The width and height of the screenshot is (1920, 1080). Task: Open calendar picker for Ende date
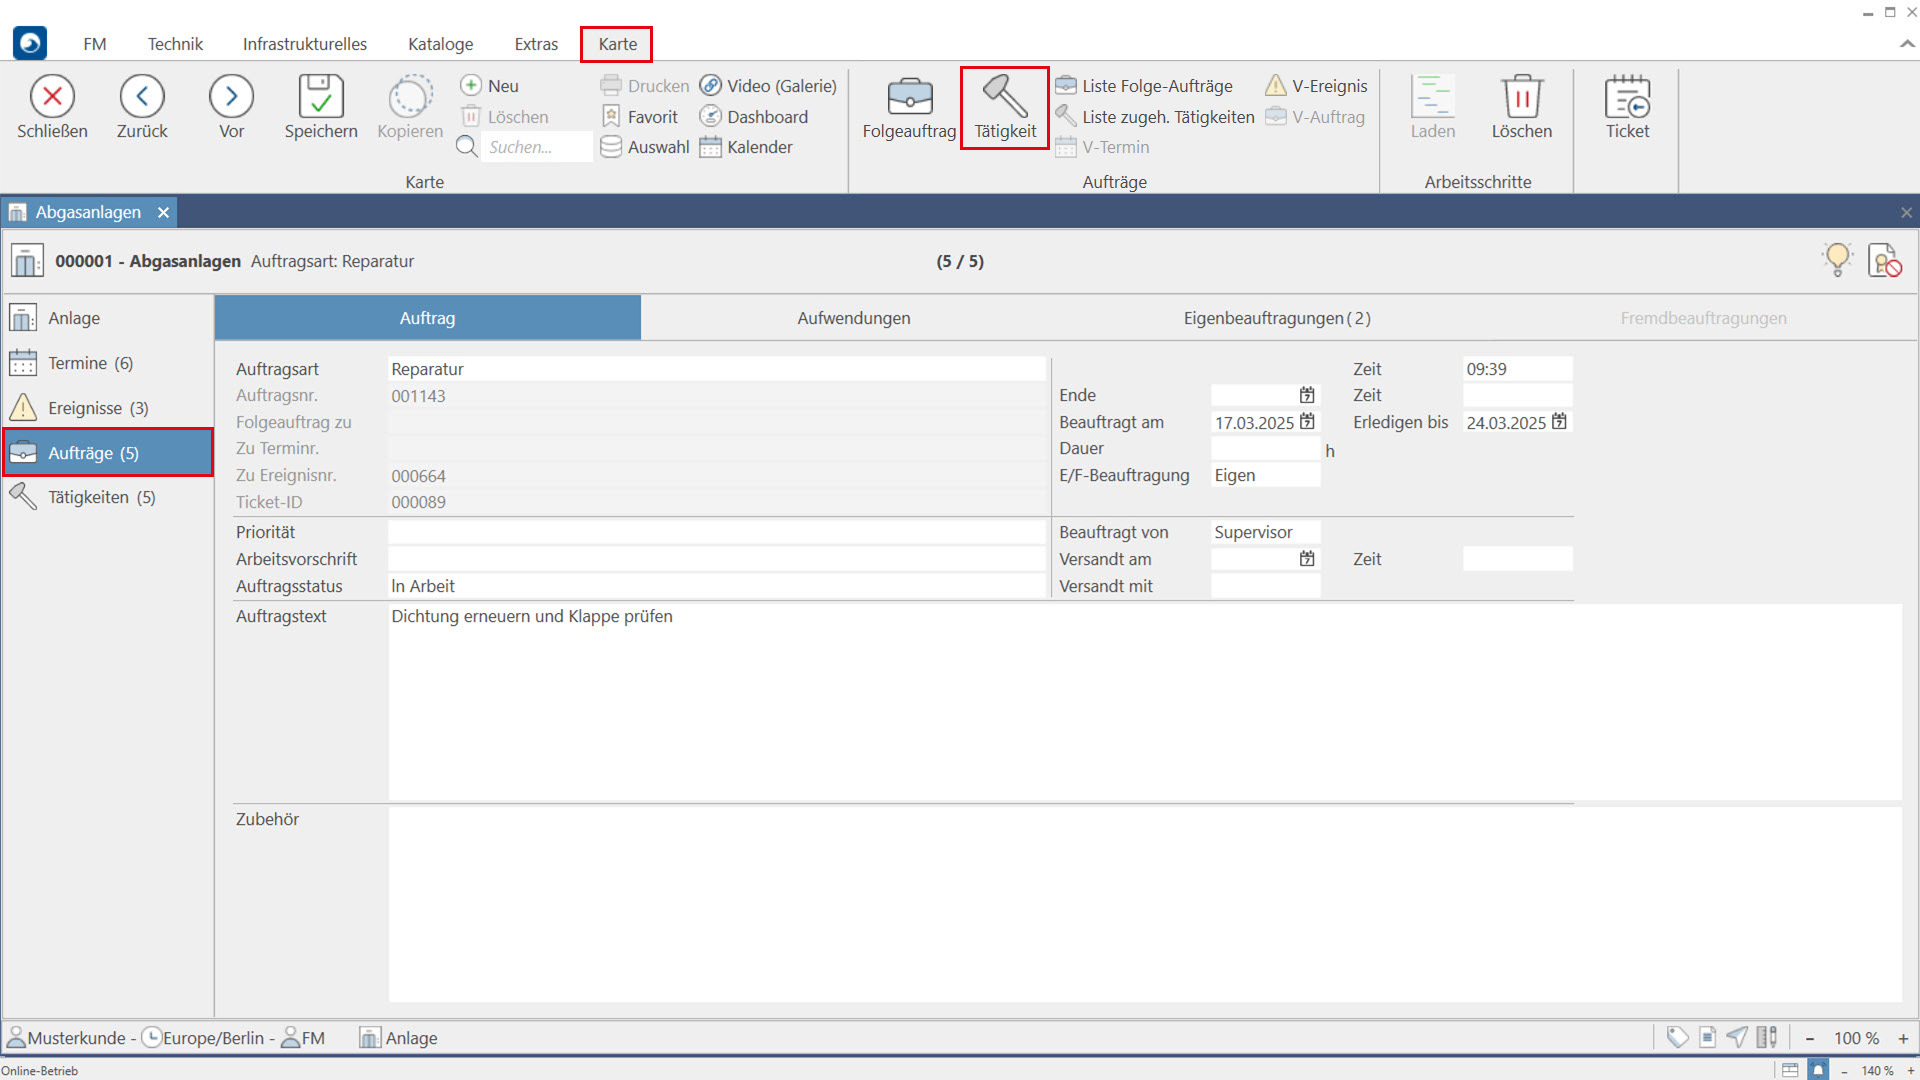click(1307, 396)
